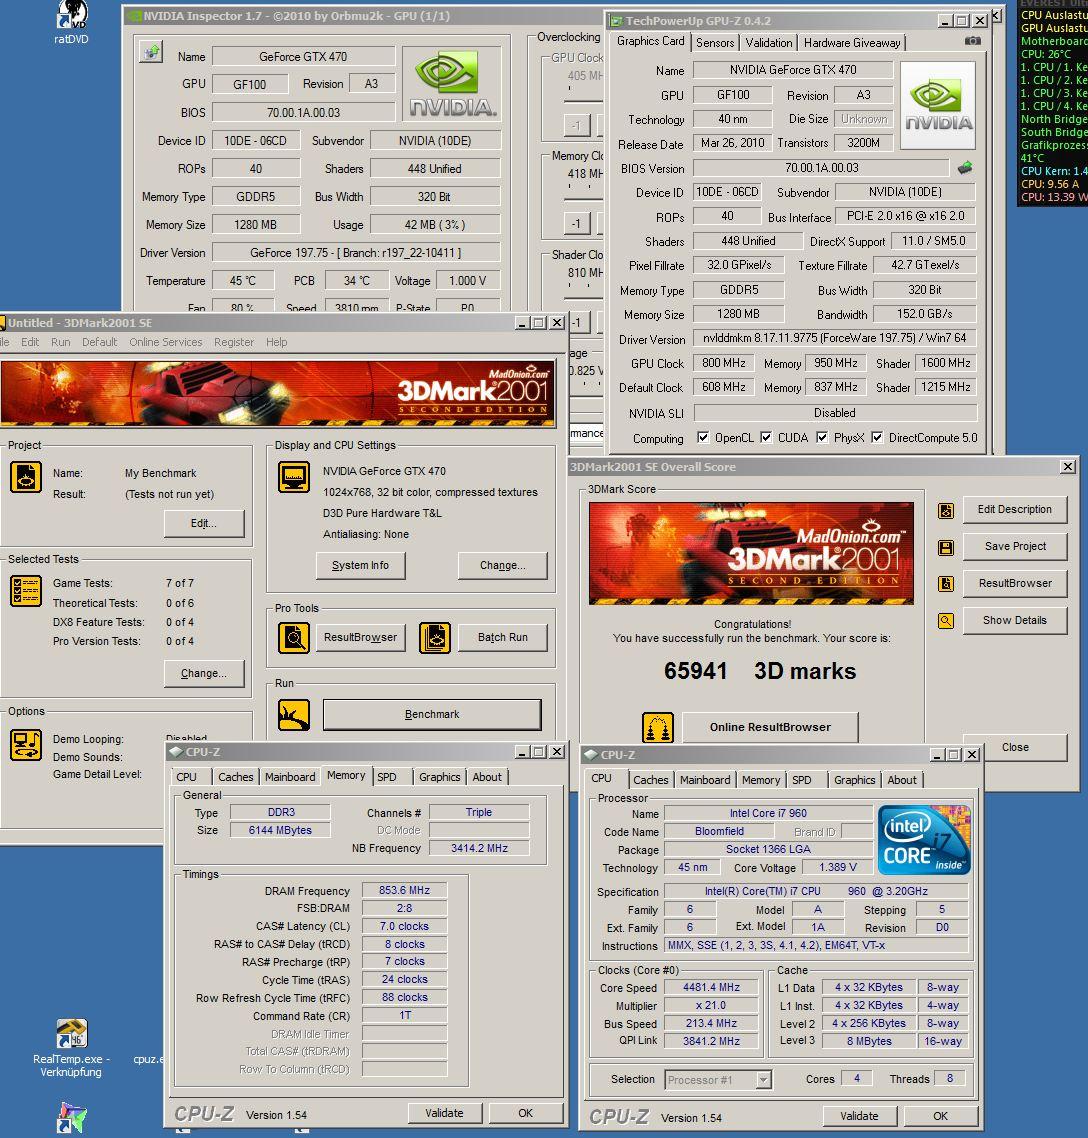
Task: Click Change... button under Selected Tests
Action: pyautogui.click(x=204, y=674)
